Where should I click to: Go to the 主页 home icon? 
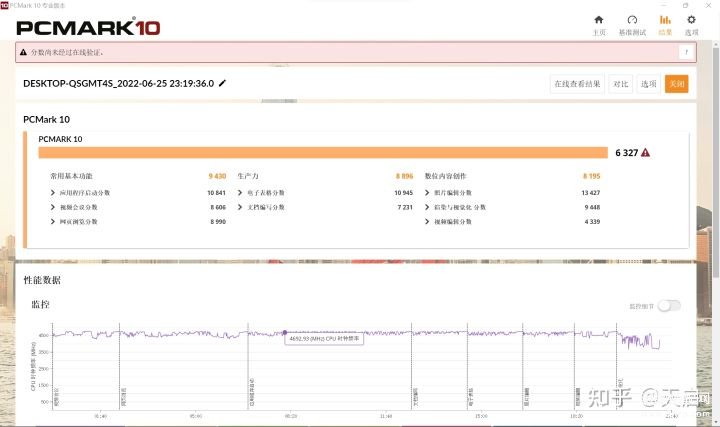598,20
